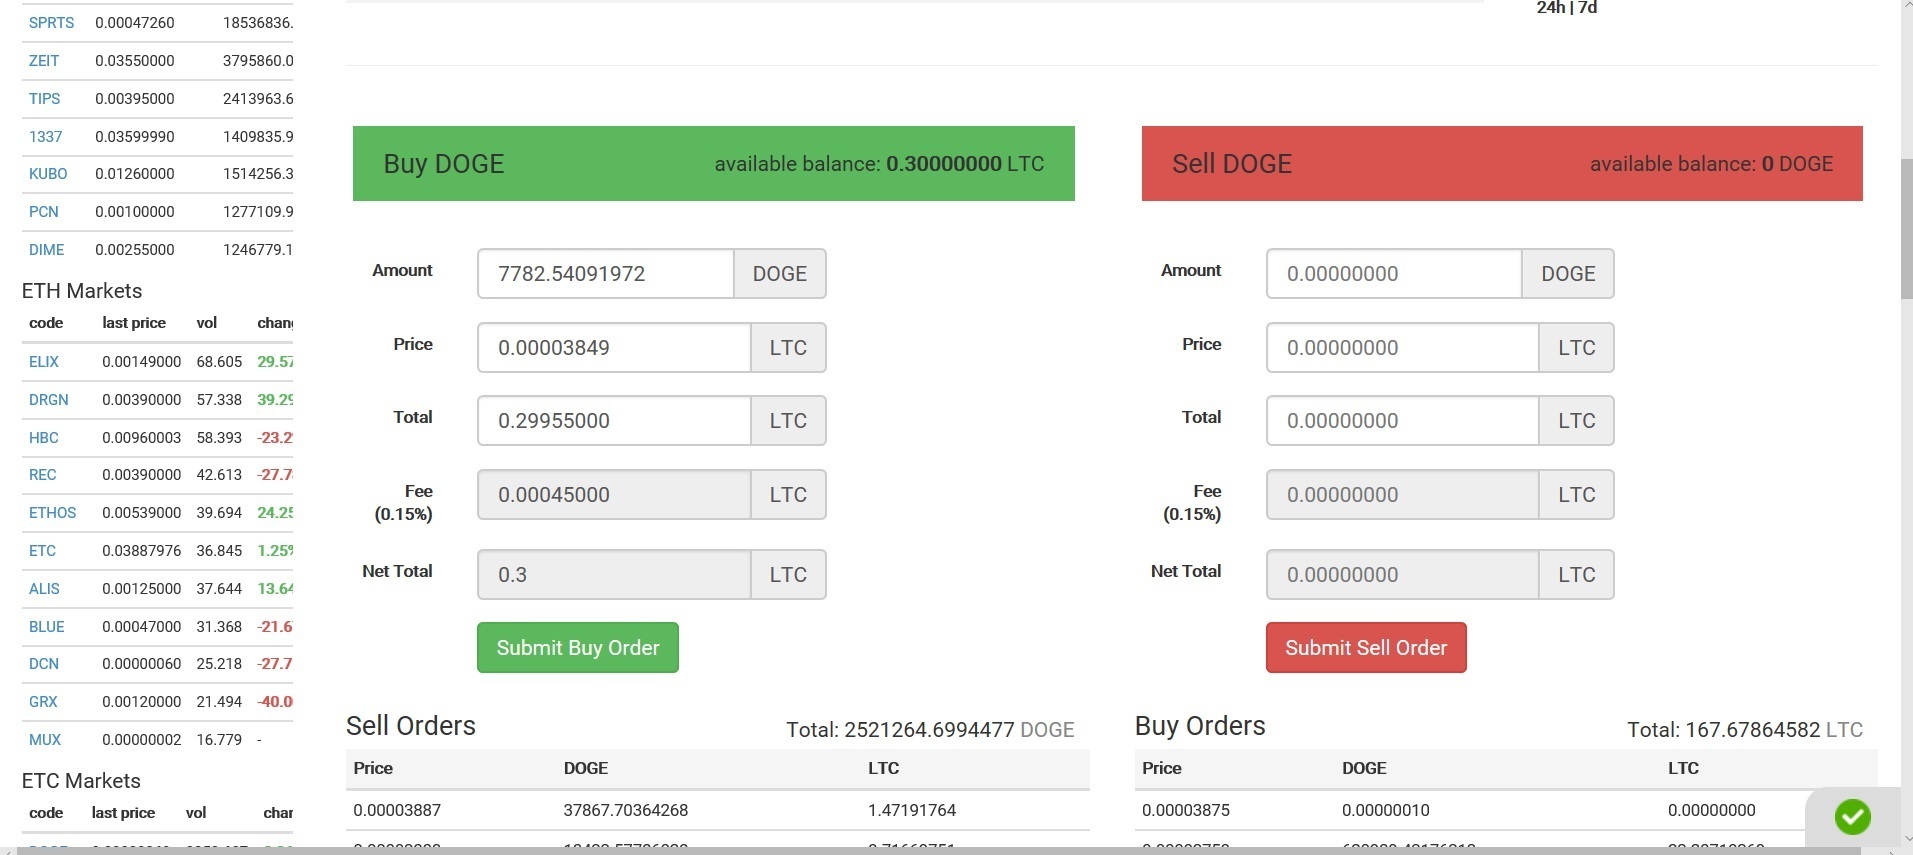Click the DOGE header in Buy Orders
This screenshot has height=855, width=1913.
(x=1364, y=768)
